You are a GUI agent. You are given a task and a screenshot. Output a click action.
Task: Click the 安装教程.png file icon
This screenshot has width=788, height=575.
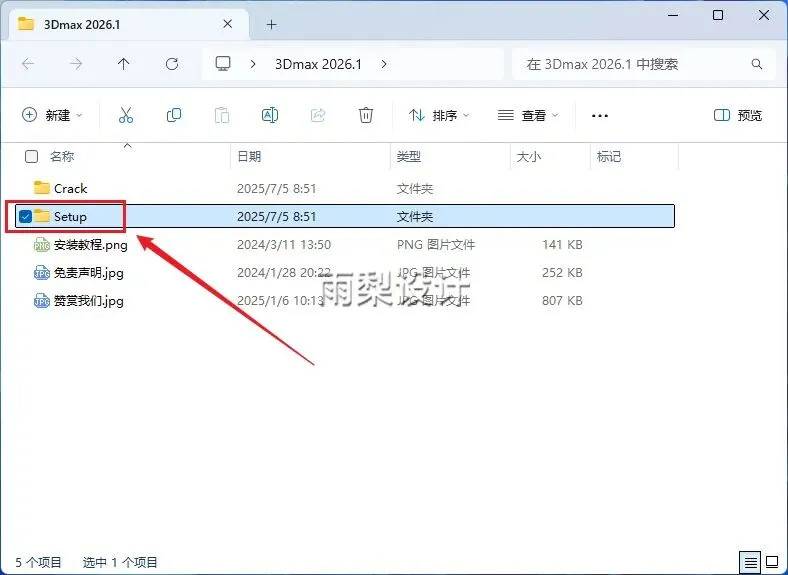42,245
